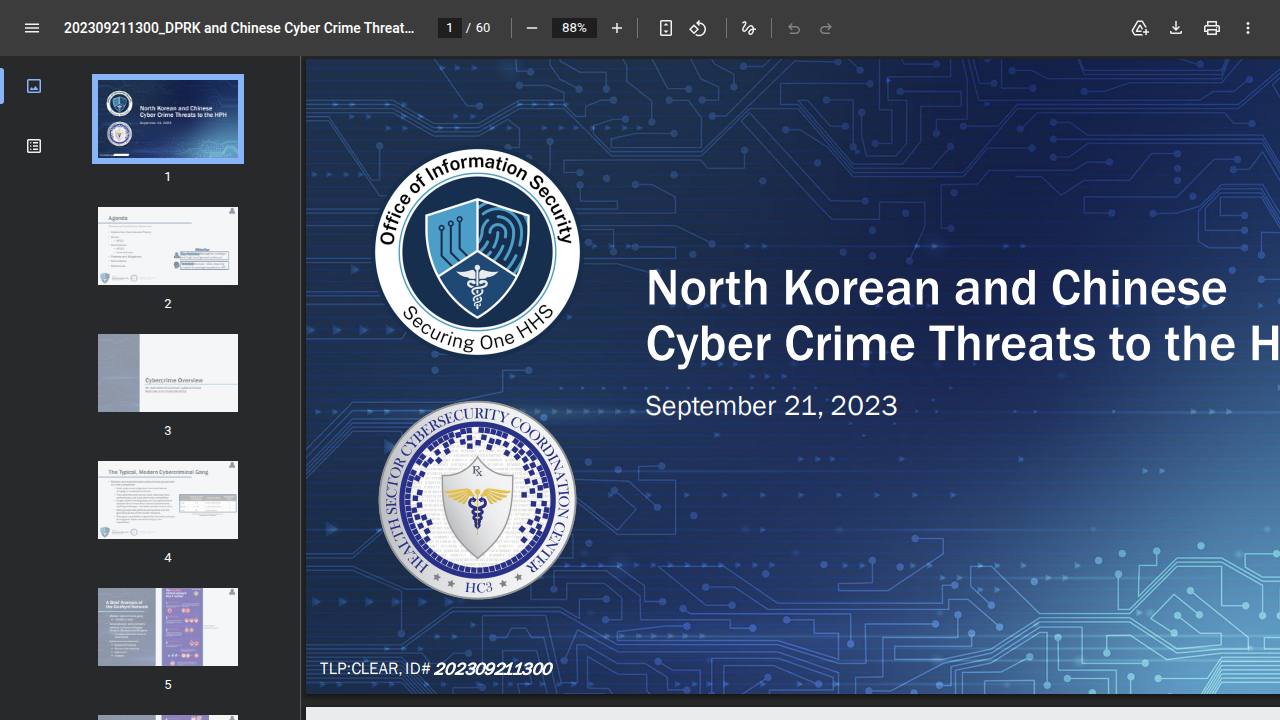1280x720 pixels.
Task: Rotate the document counterclockwise
Action: click(698, 28)
